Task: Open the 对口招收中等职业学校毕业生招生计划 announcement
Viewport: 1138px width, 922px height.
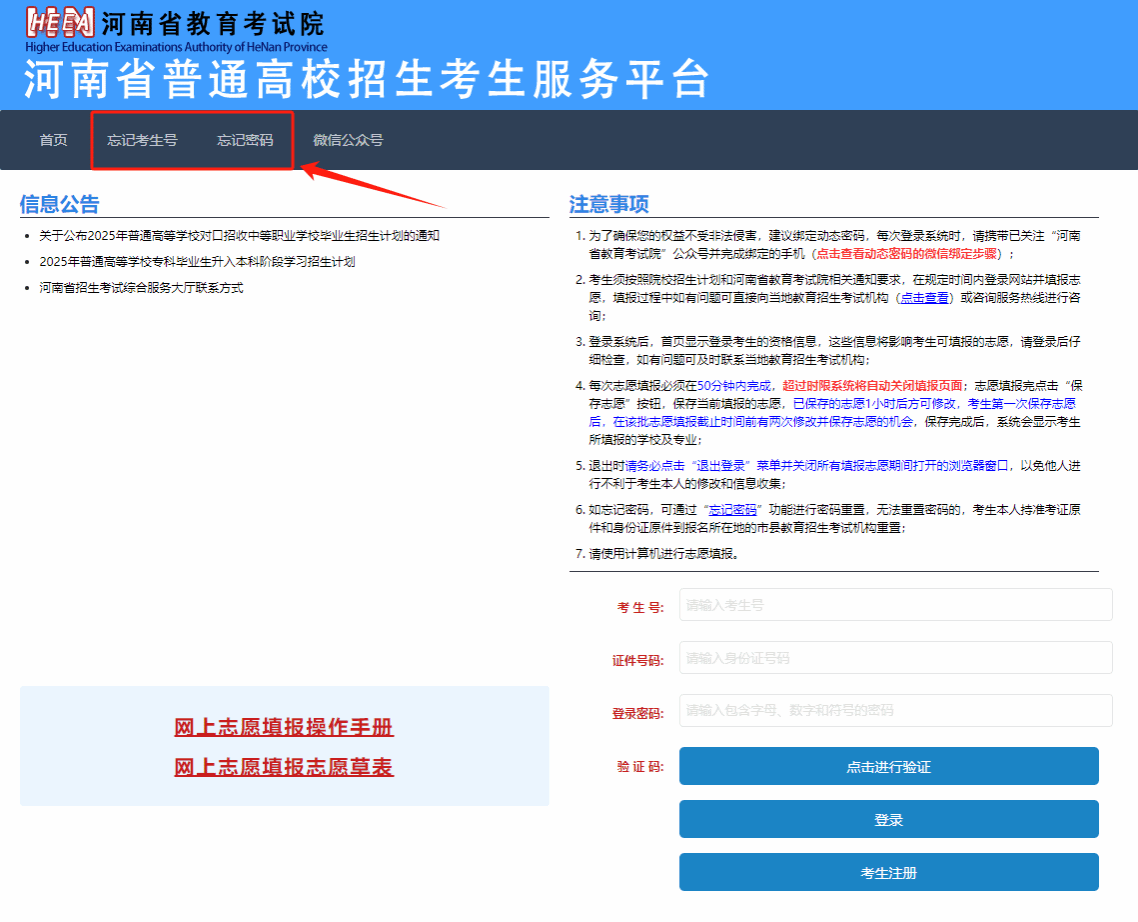Action: click(239, 236)
